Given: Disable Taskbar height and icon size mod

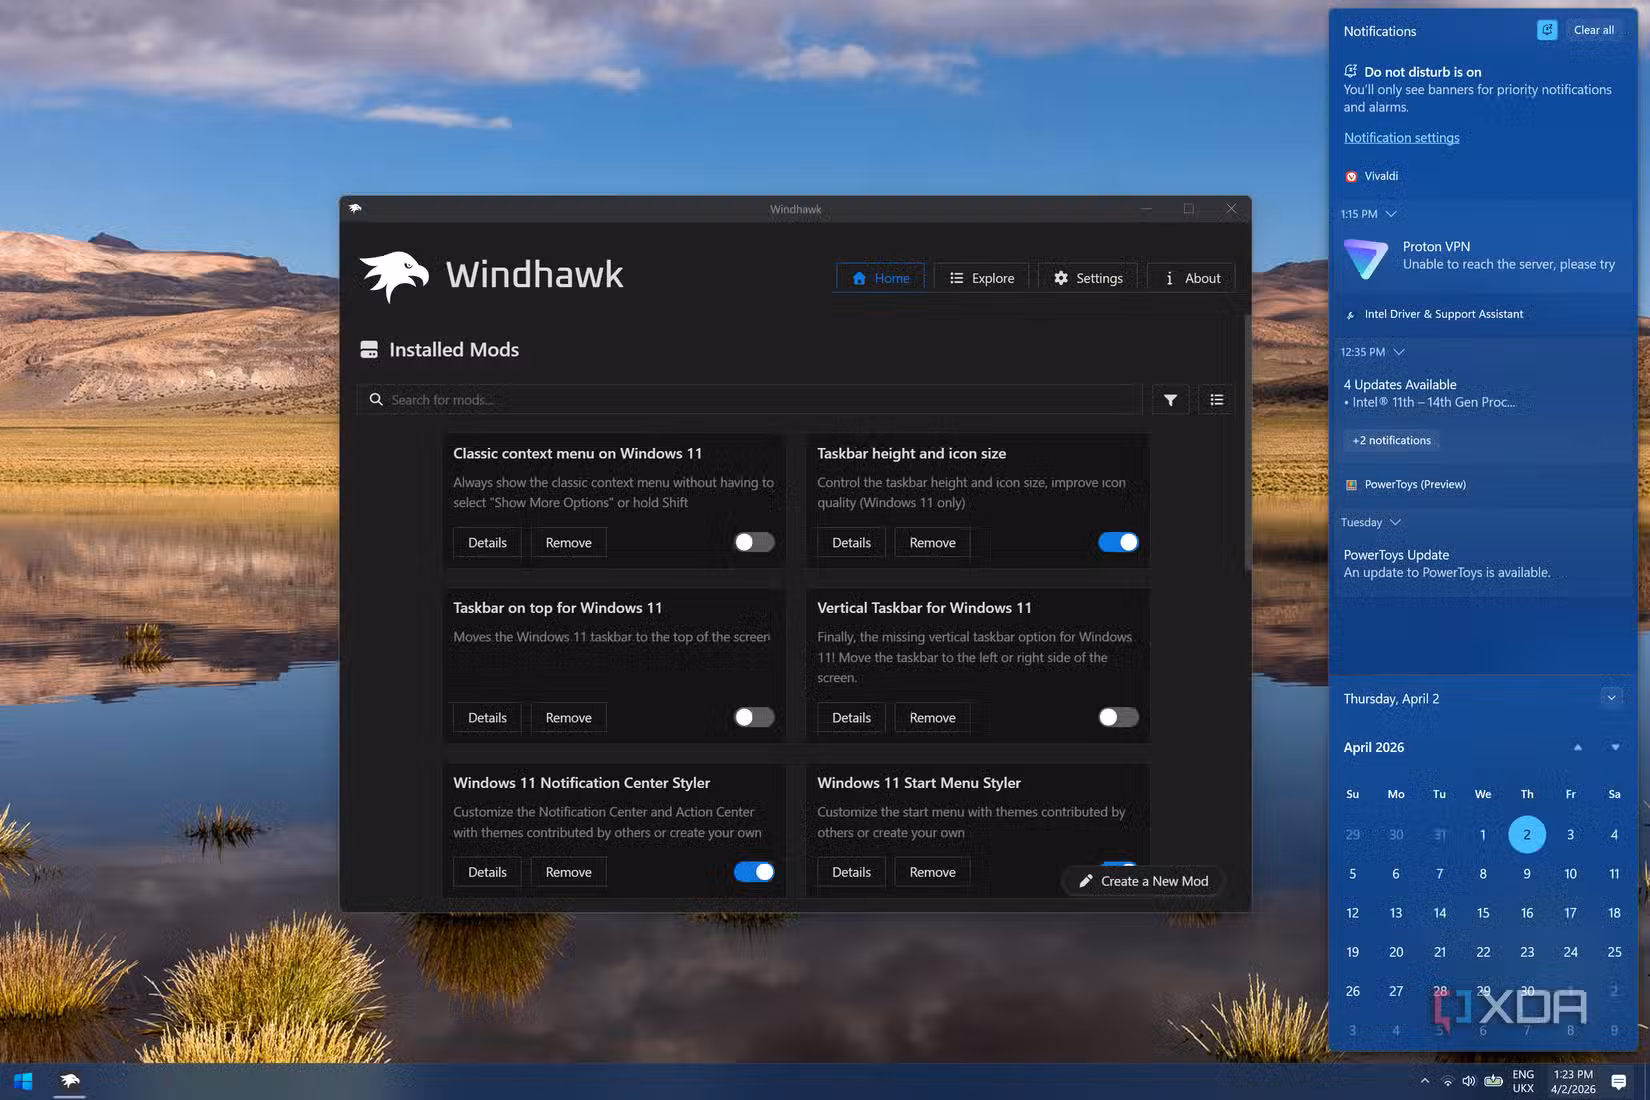Looking at the screenshot, I should (x=1118, y=542).
